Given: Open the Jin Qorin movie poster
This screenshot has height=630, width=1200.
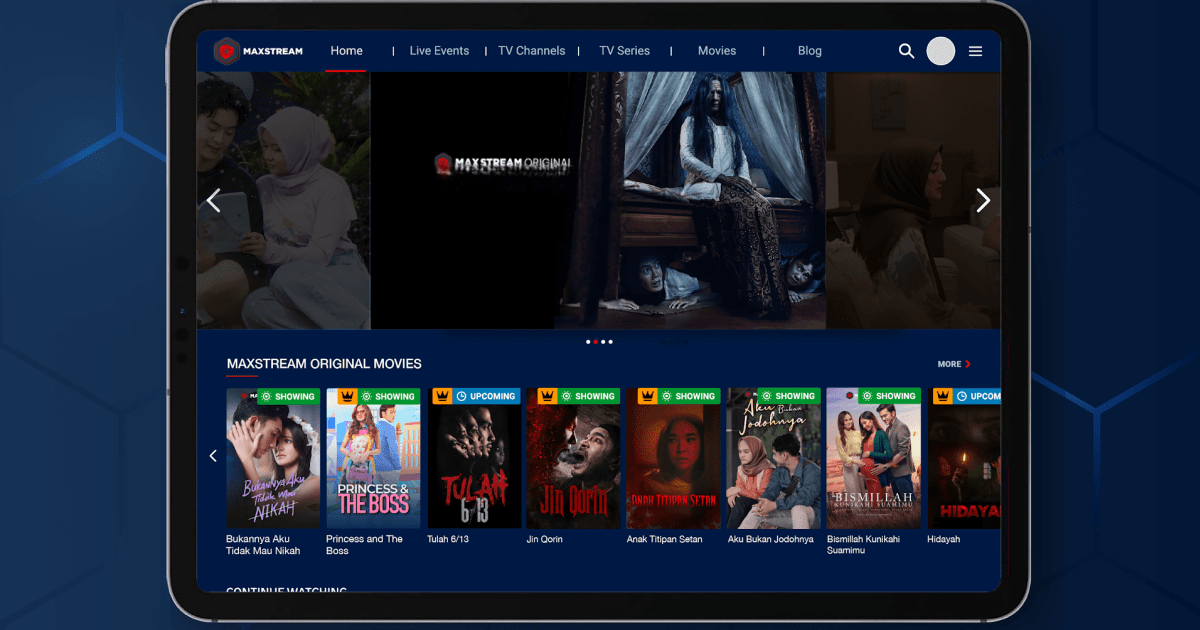Looking at the screenshot, I should click(x=573, y=460).
